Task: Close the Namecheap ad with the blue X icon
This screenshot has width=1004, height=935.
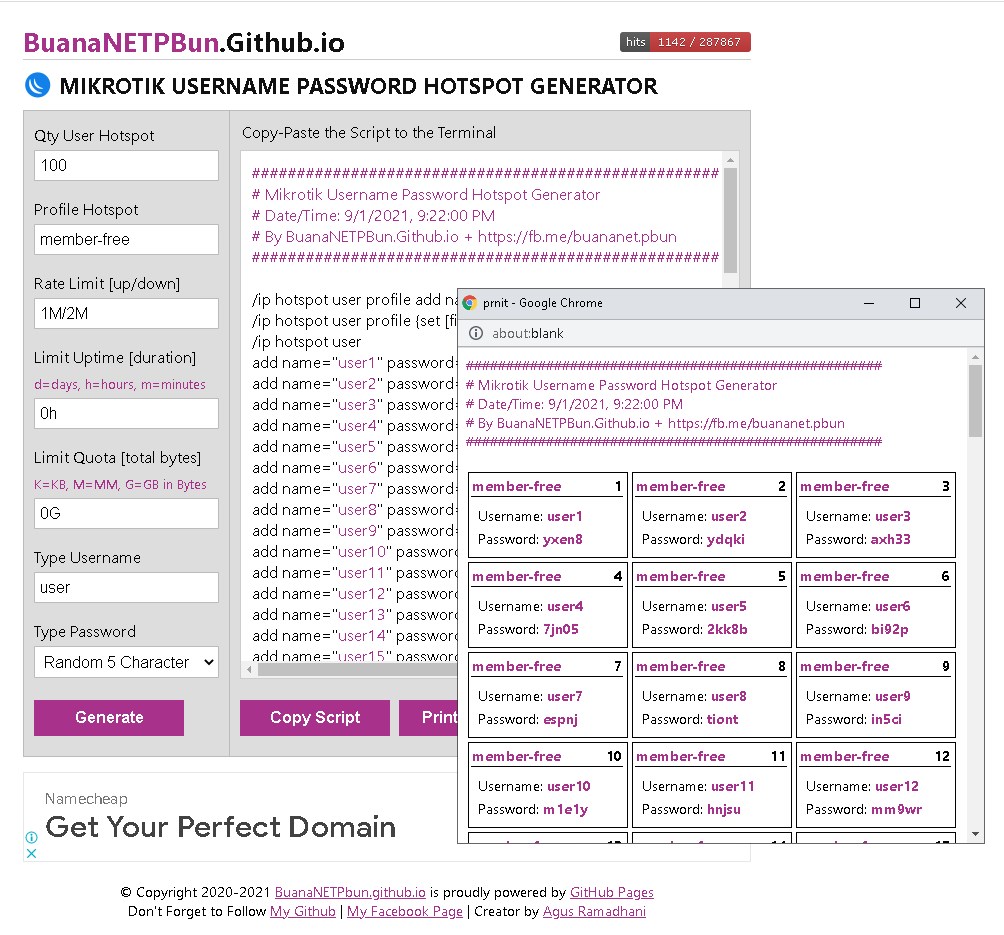Action: click(x=29, y=853)
